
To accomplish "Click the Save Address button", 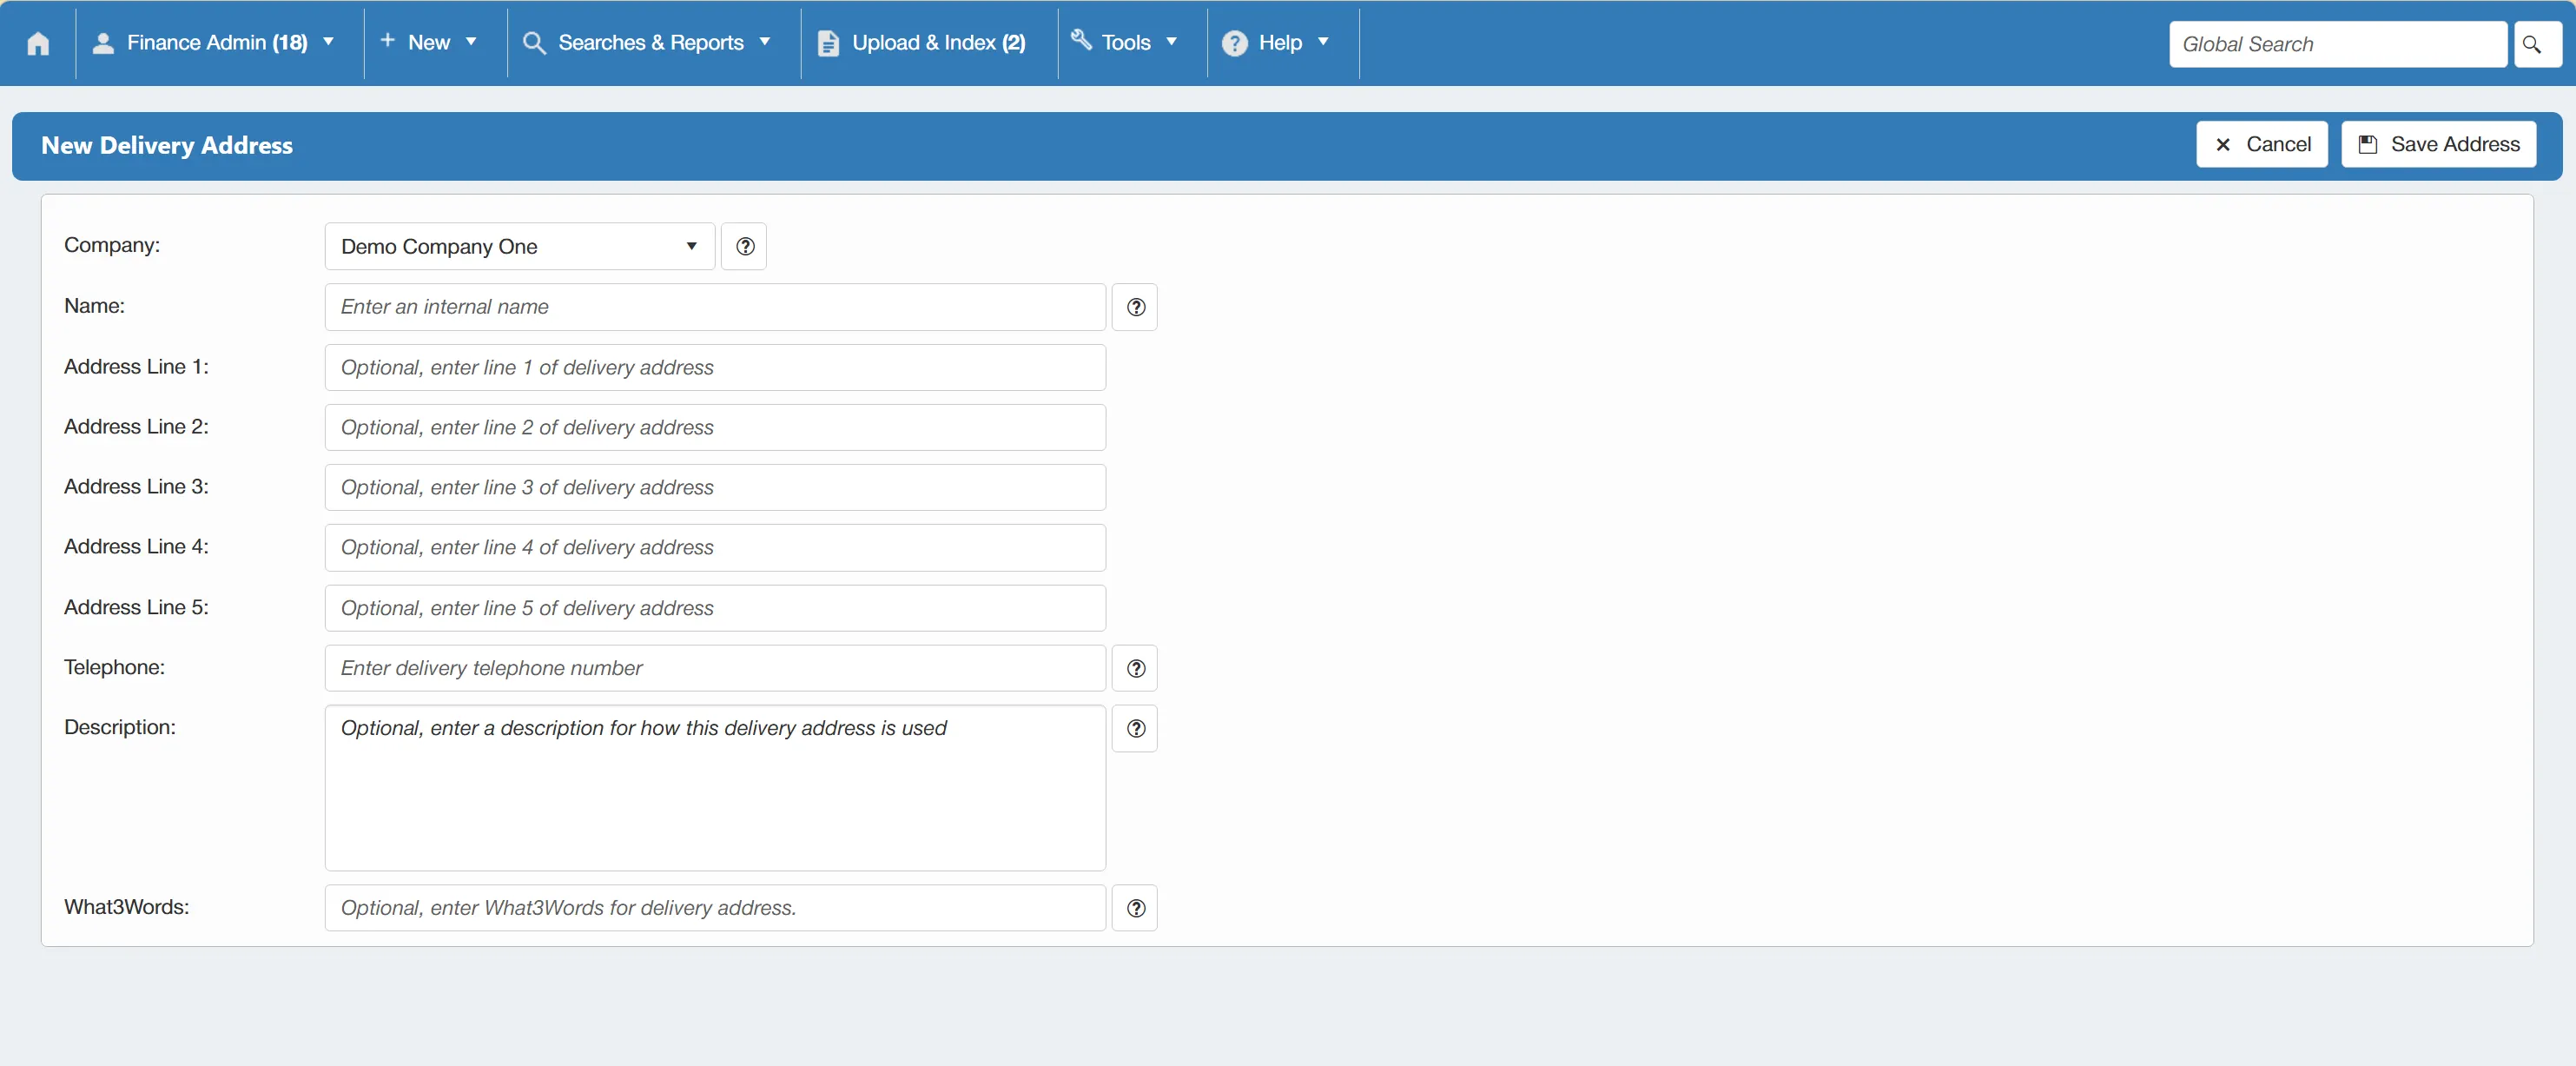I will pos(2438,144).
